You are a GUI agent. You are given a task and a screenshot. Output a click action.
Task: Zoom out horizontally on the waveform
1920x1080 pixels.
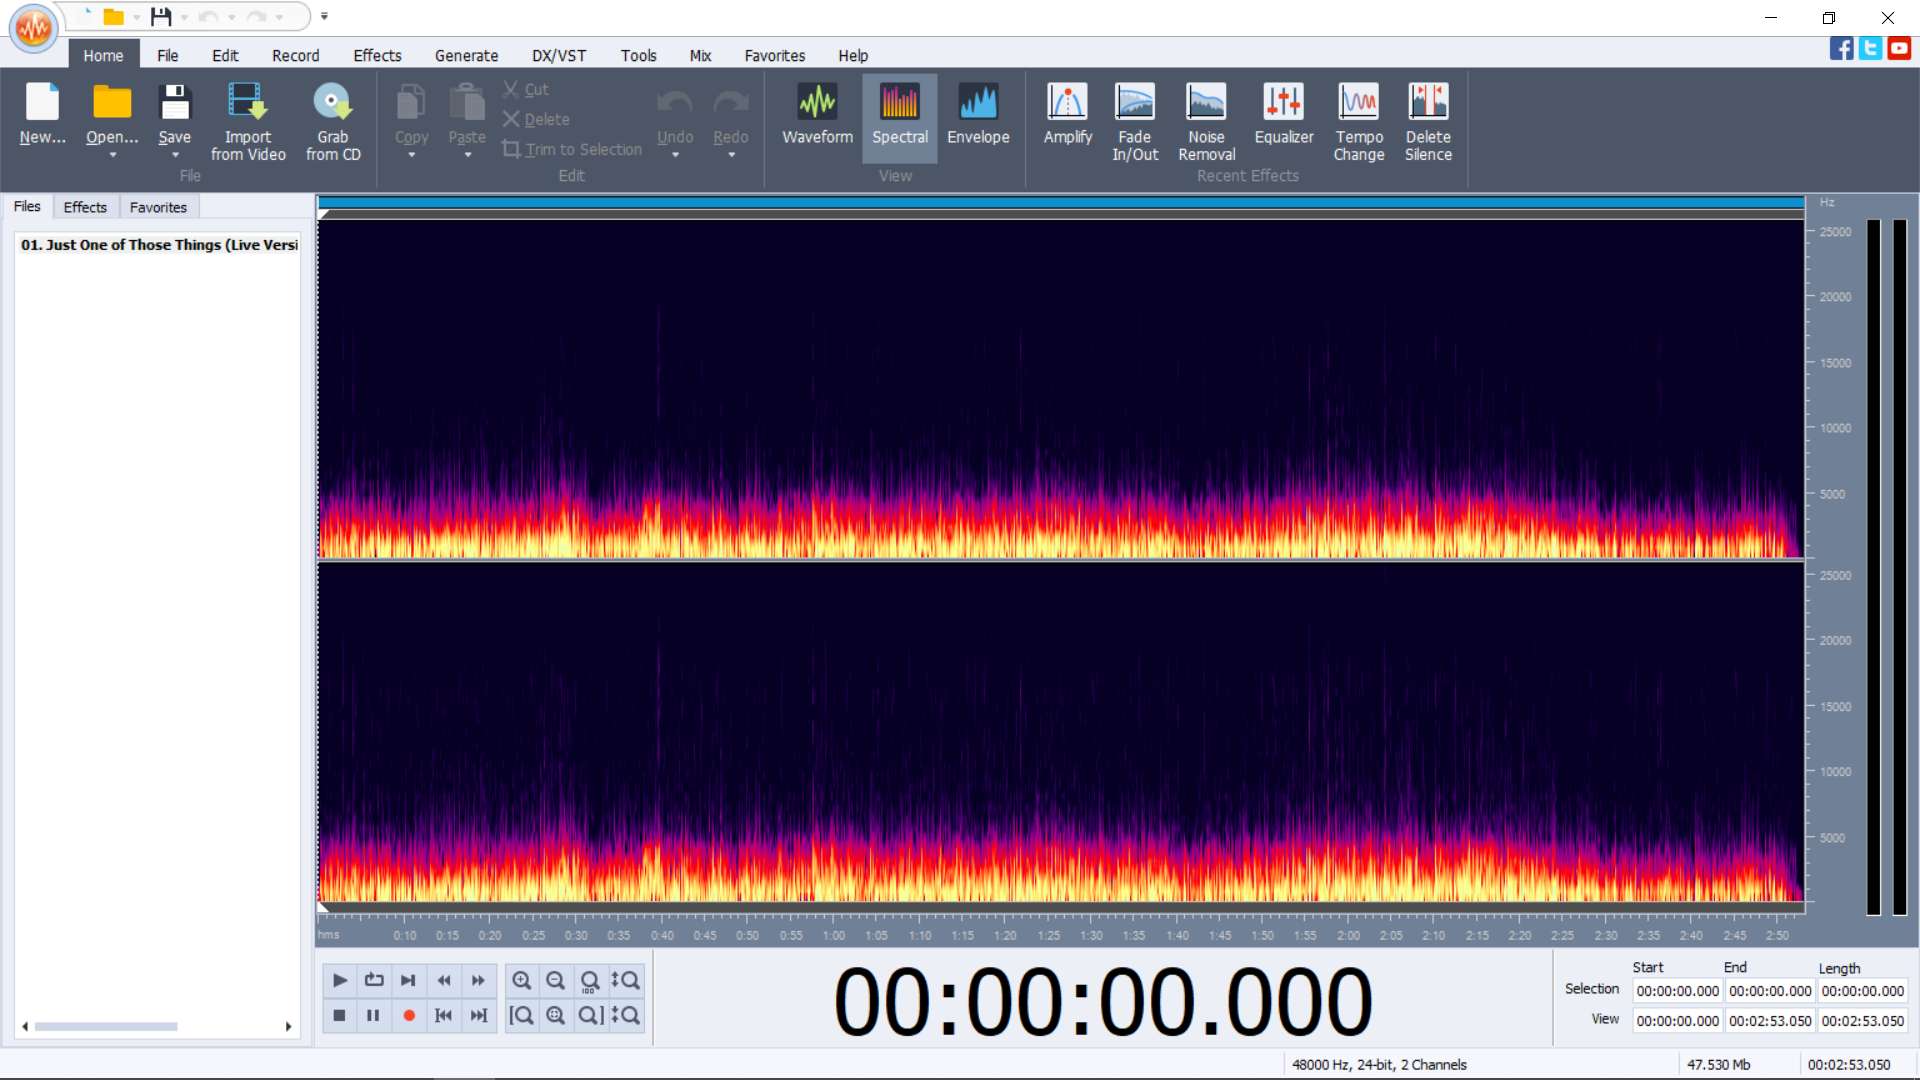click(556, 980)
